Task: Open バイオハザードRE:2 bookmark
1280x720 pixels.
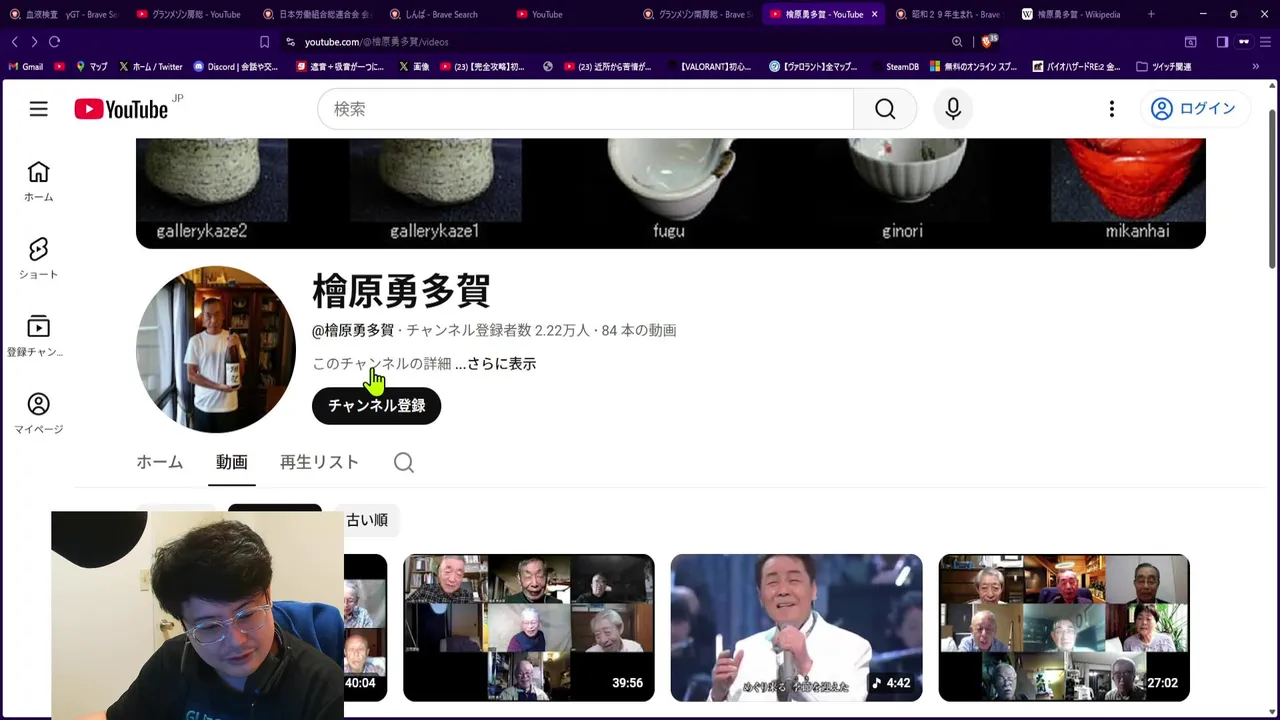Action: (x=1076, y=67)
